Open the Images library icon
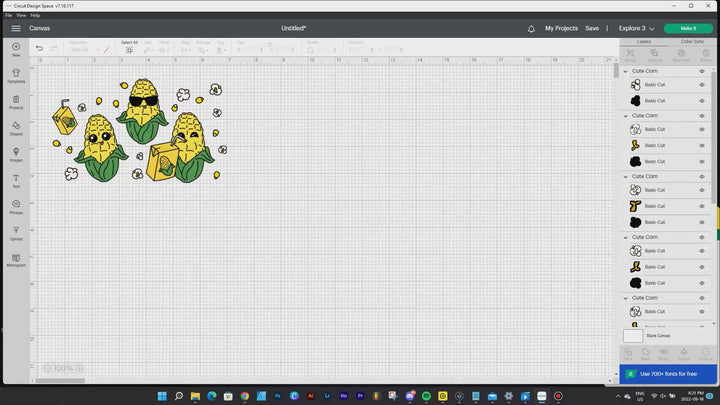Screen dimensions: 720x405 (x=16, y=155)
